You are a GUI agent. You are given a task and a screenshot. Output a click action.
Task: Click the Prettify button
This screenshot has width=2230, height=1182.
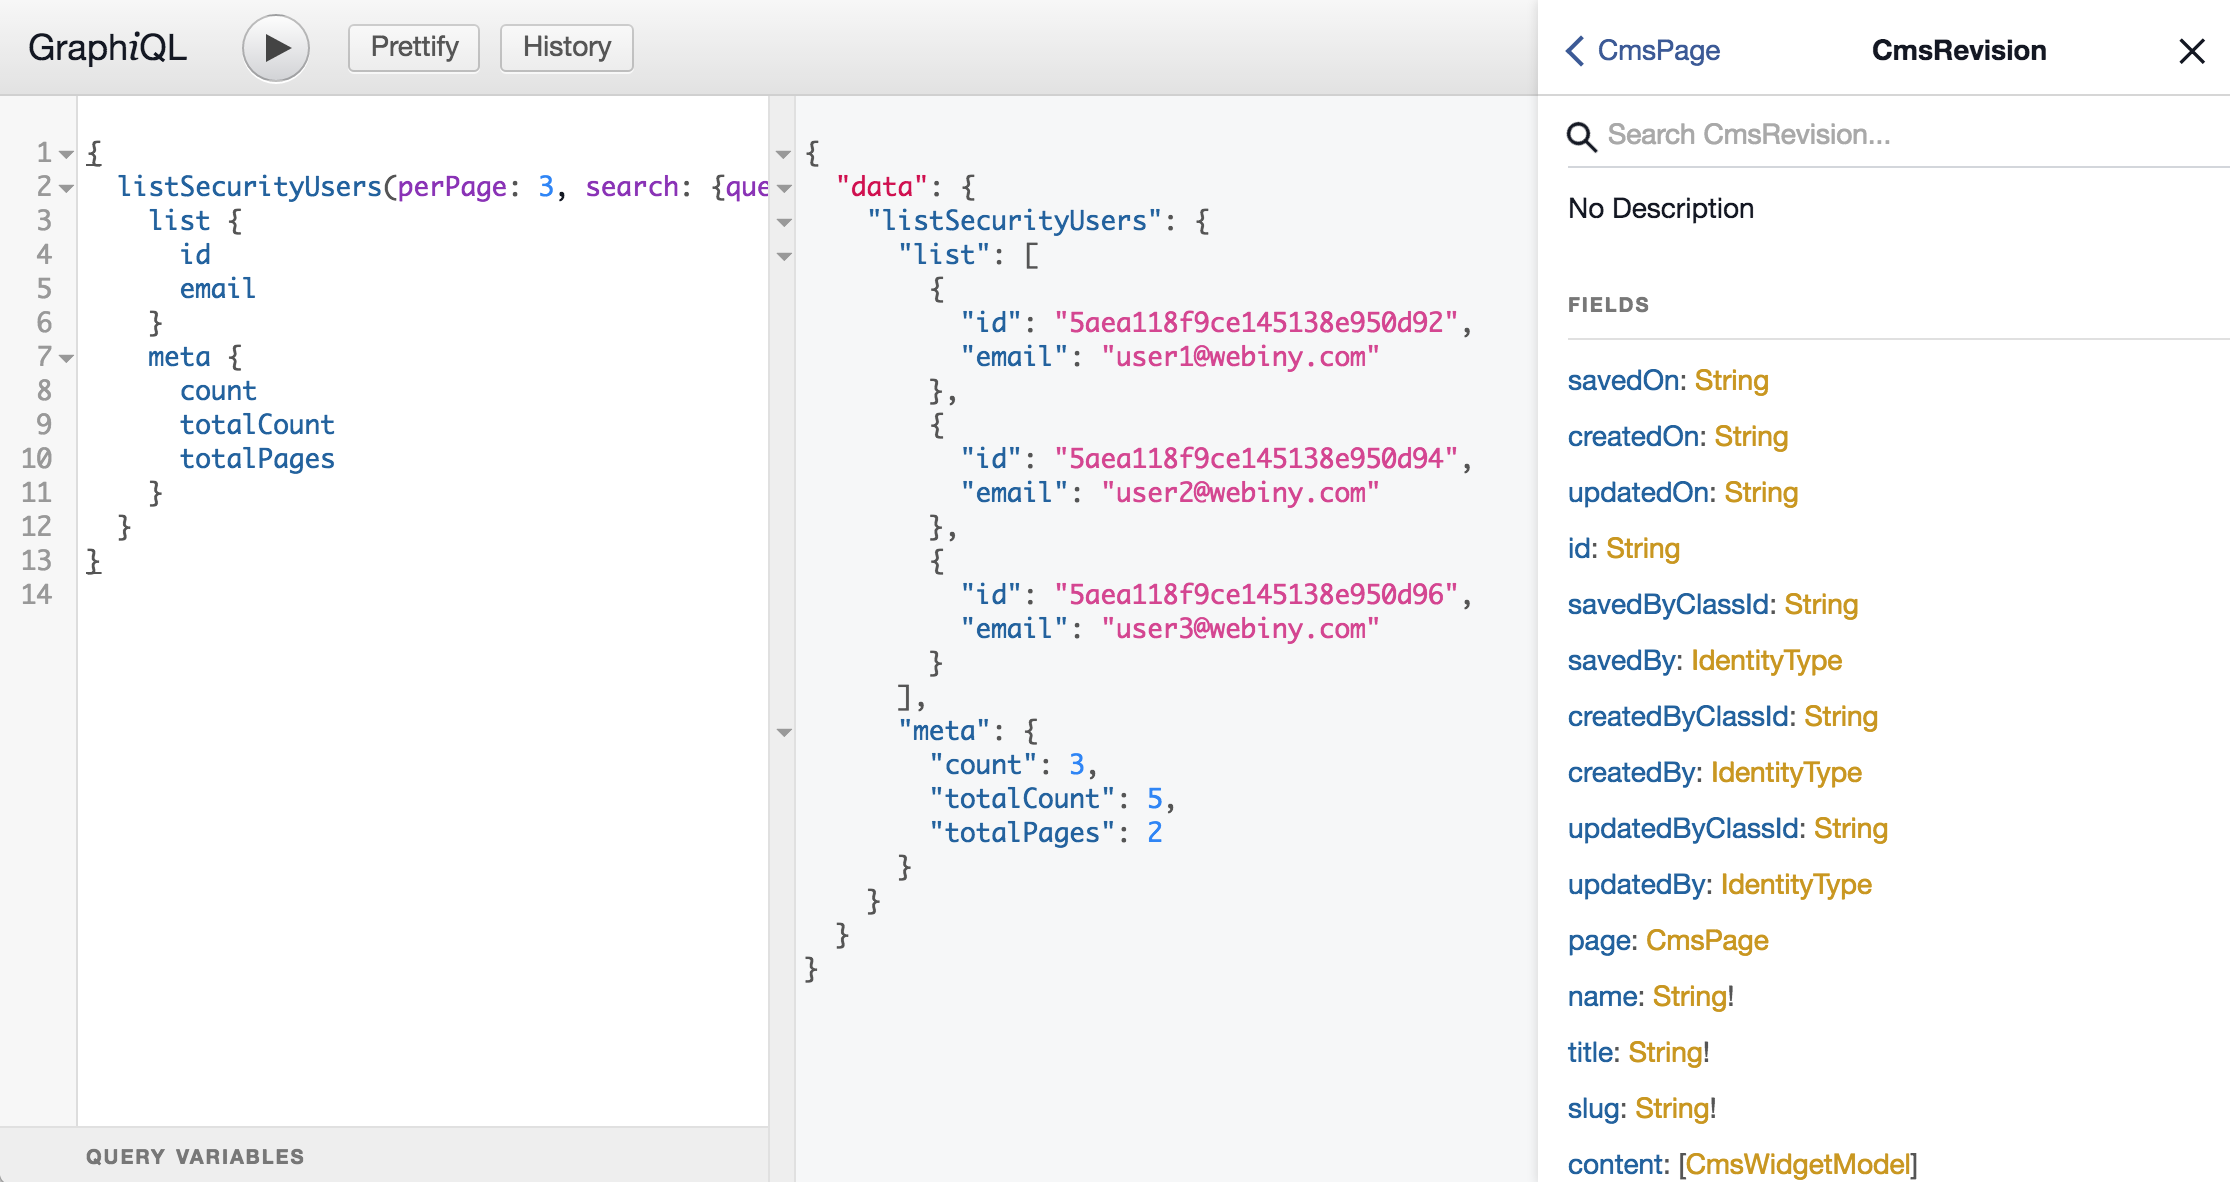(414, 47)
